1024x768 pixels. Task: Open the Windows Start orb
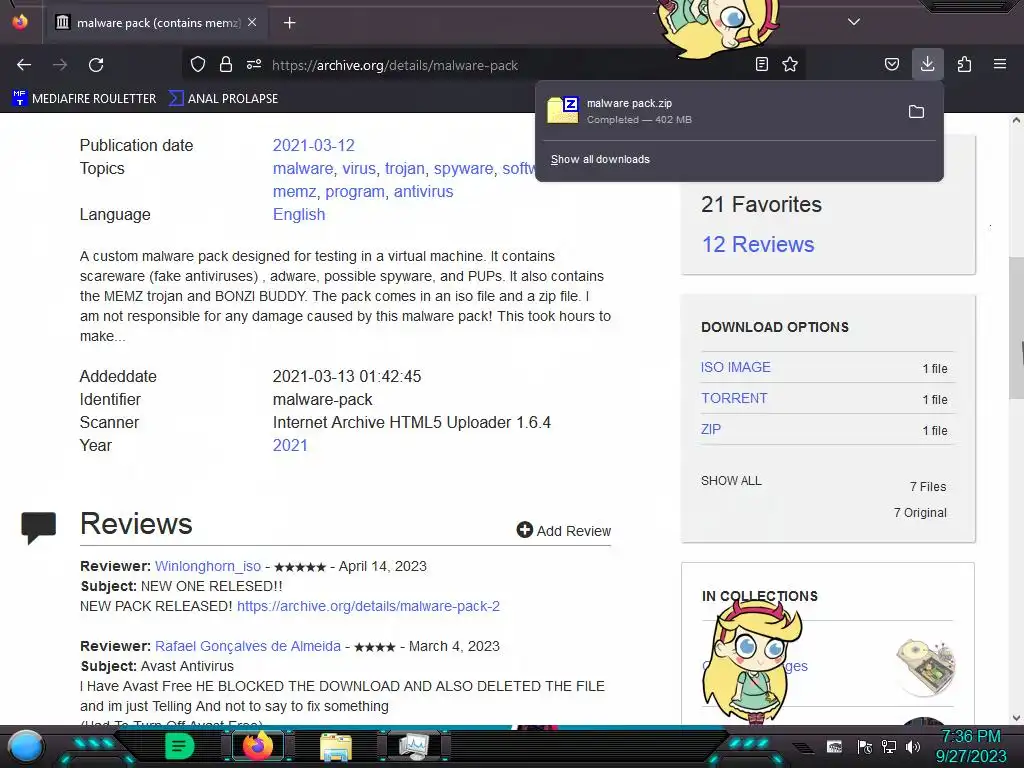point(25,746)
